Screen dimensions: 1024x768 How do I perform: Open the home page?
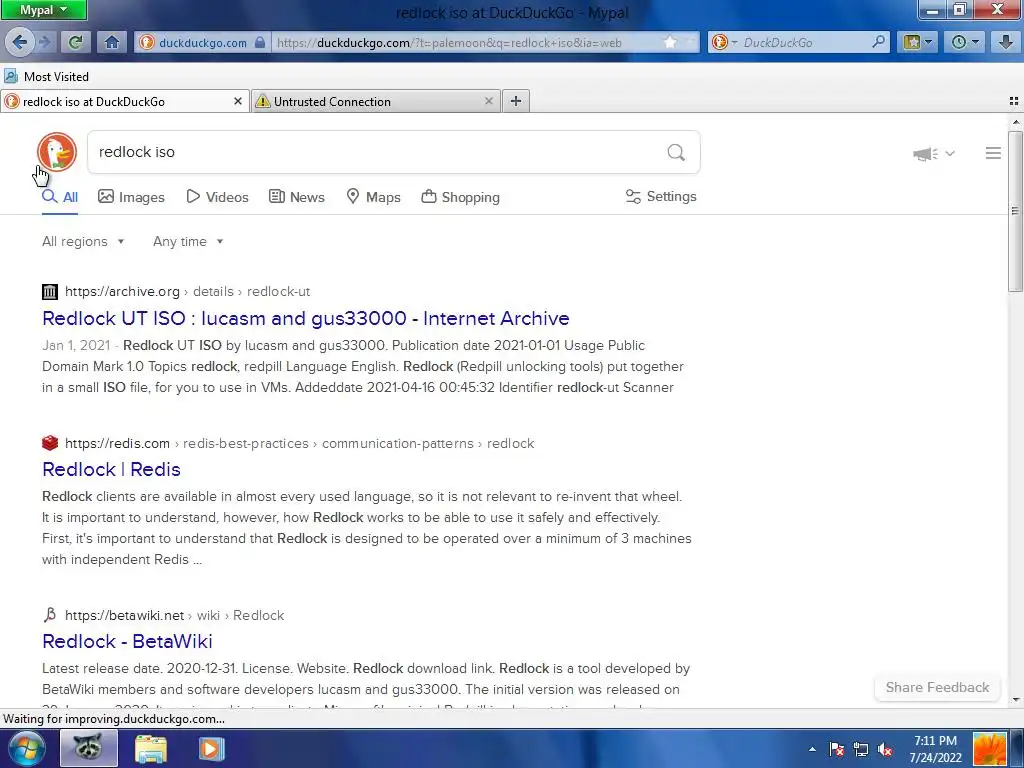click(112, 42)
